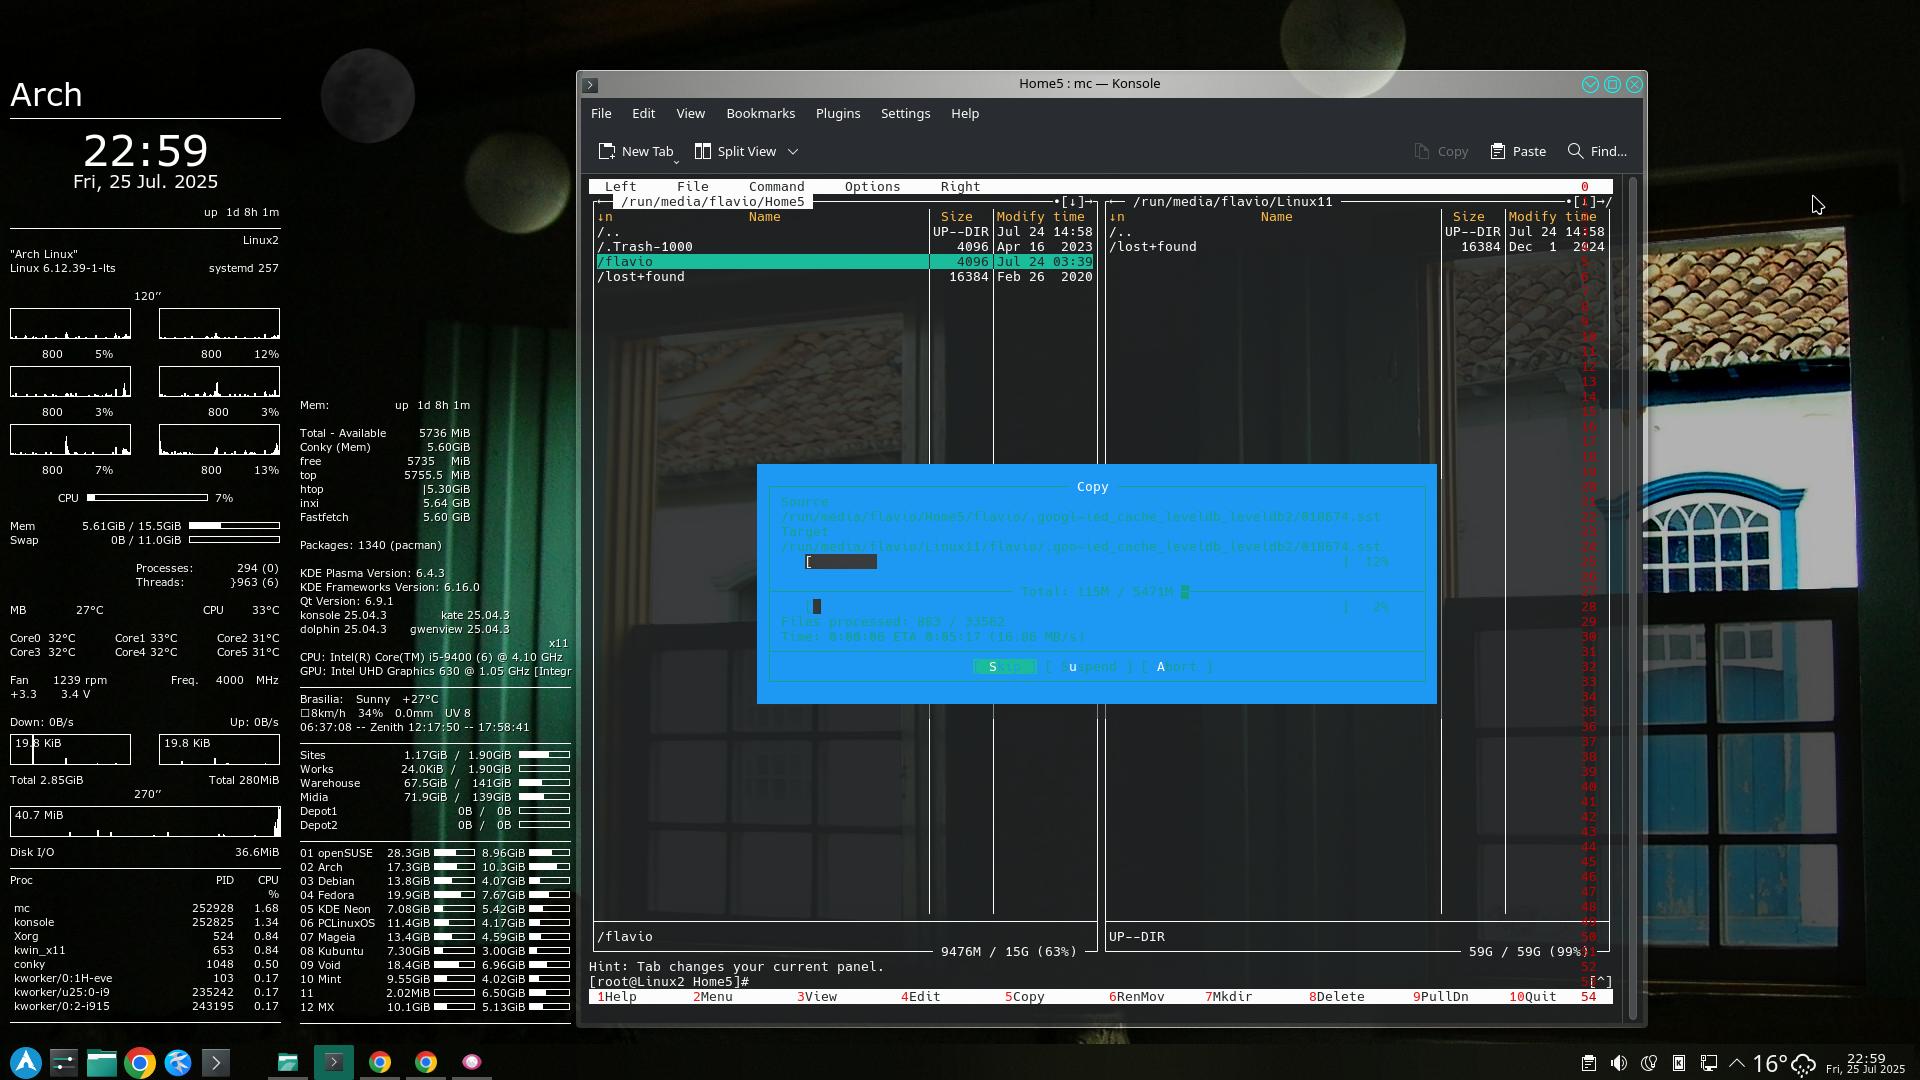Click the pinned Chrome taskbar icon
Image resolution: width=1920 pixels, height=1080 pixels.
pos(140,1062)
